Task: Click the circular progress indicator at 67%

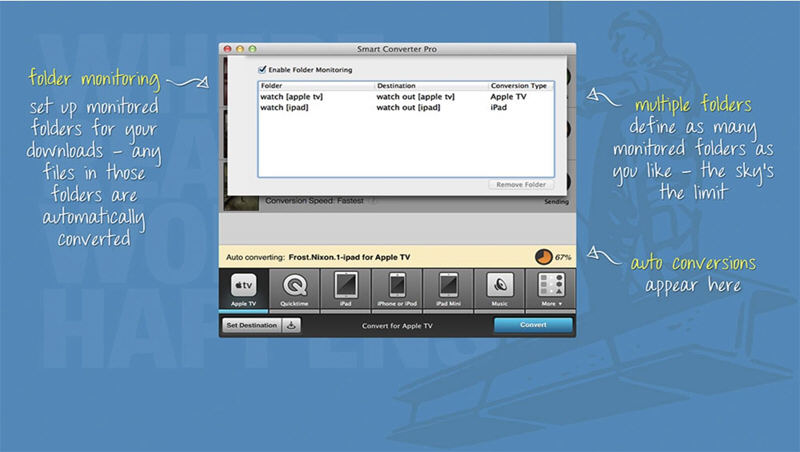Action: (x=543, y=257)
